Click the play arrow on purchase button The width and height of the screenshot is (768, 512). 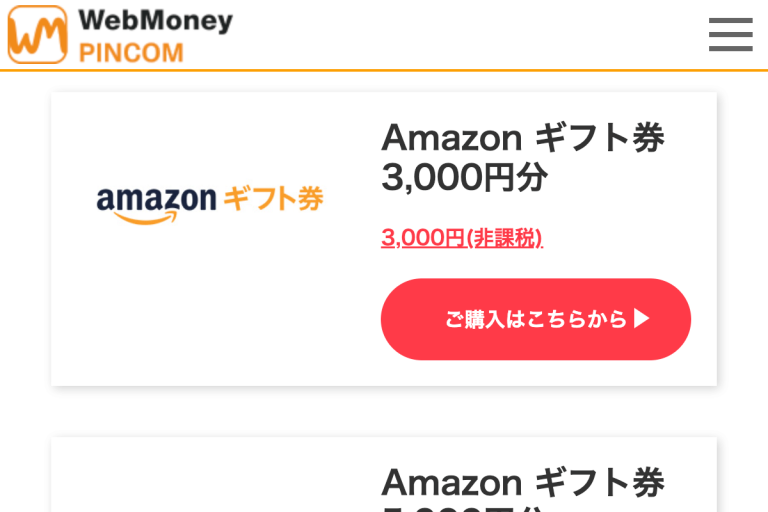[642, 319]
